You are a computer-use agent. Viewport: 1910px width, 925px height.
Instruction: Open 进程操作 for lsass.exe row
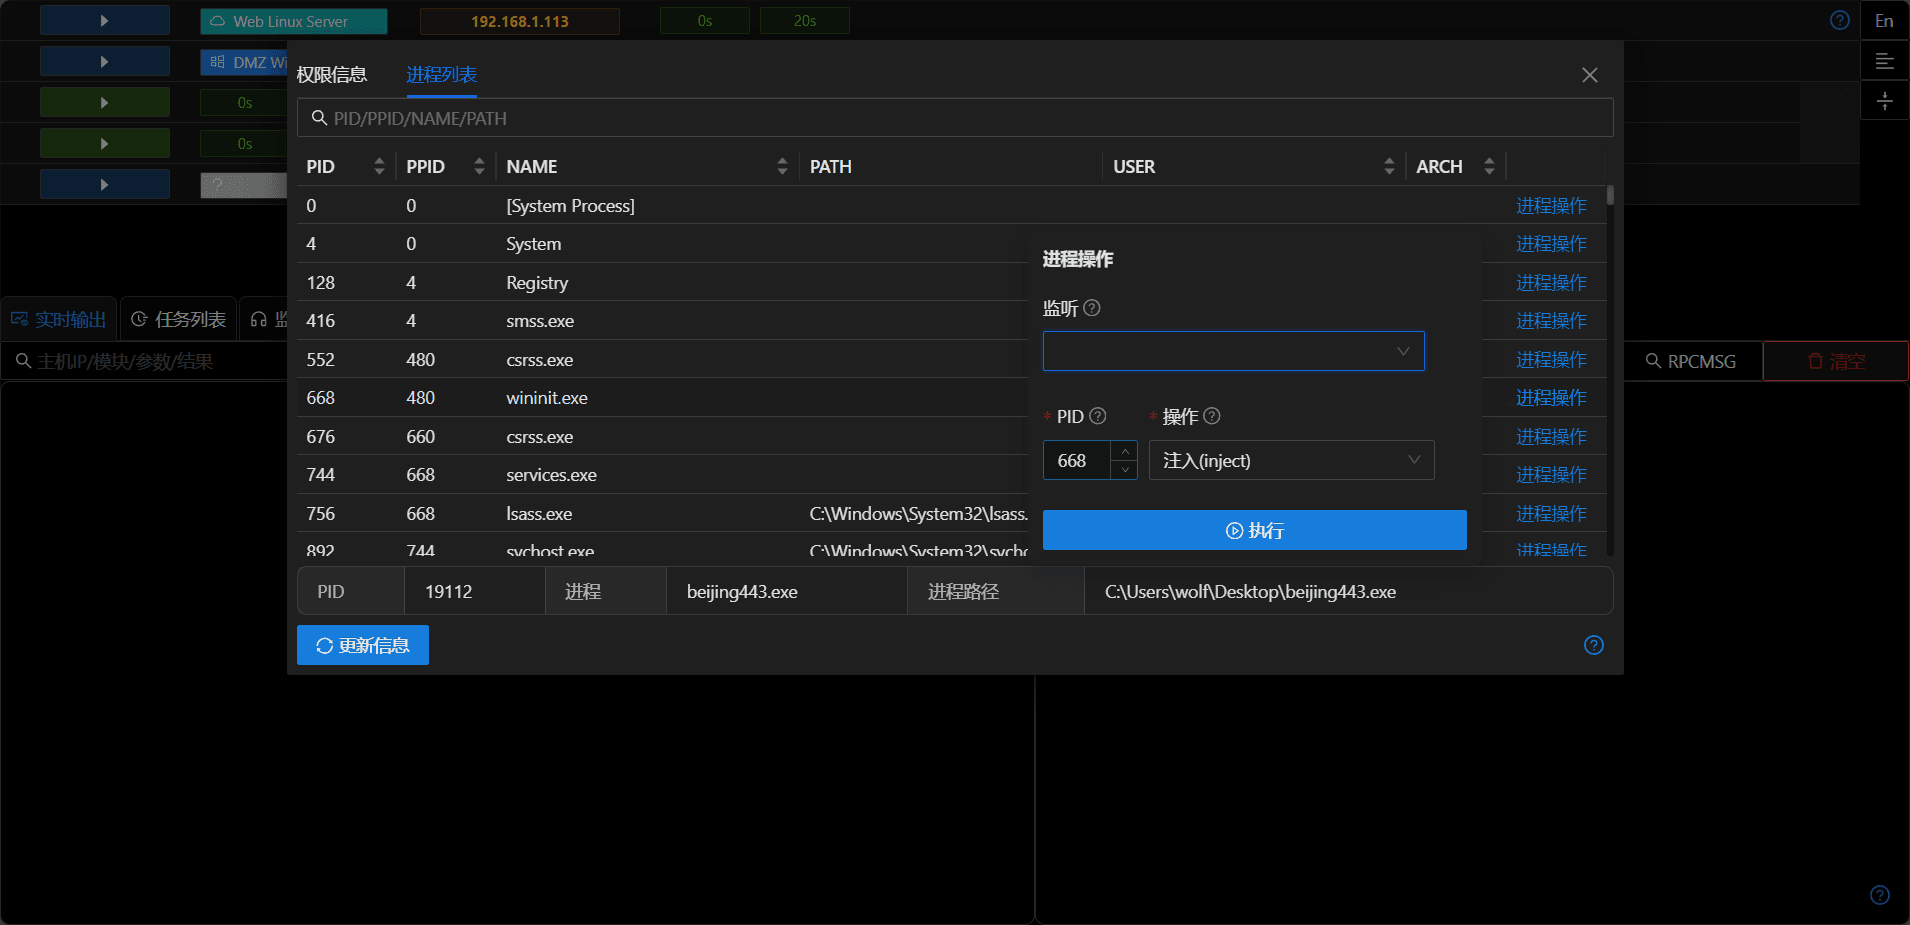point(1551,513)
